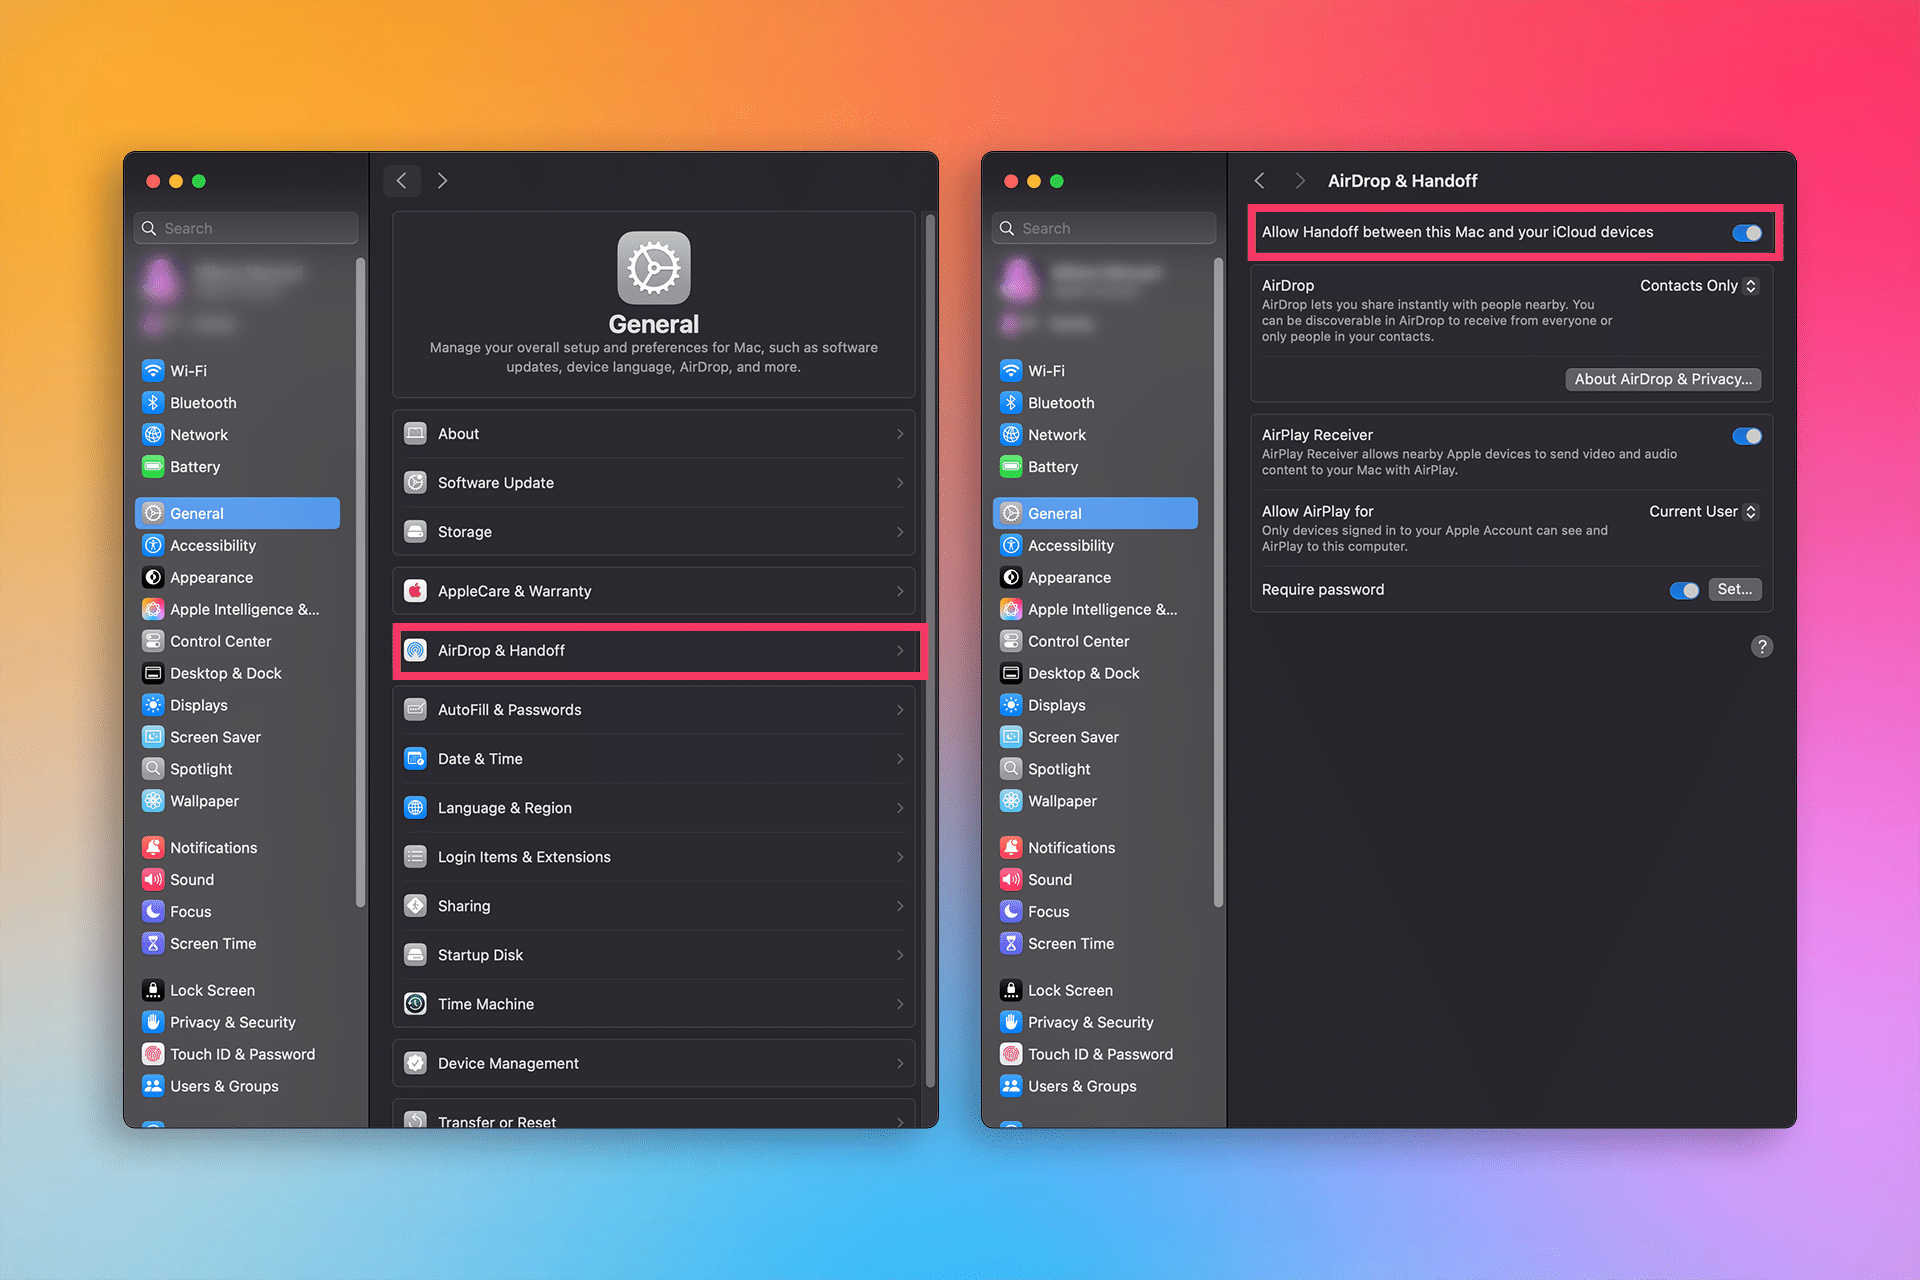This screenshot has width=1920, height=1280.
Task: Go back in the AirDrop & Handoff window
Action: [x=1260, y=181]
